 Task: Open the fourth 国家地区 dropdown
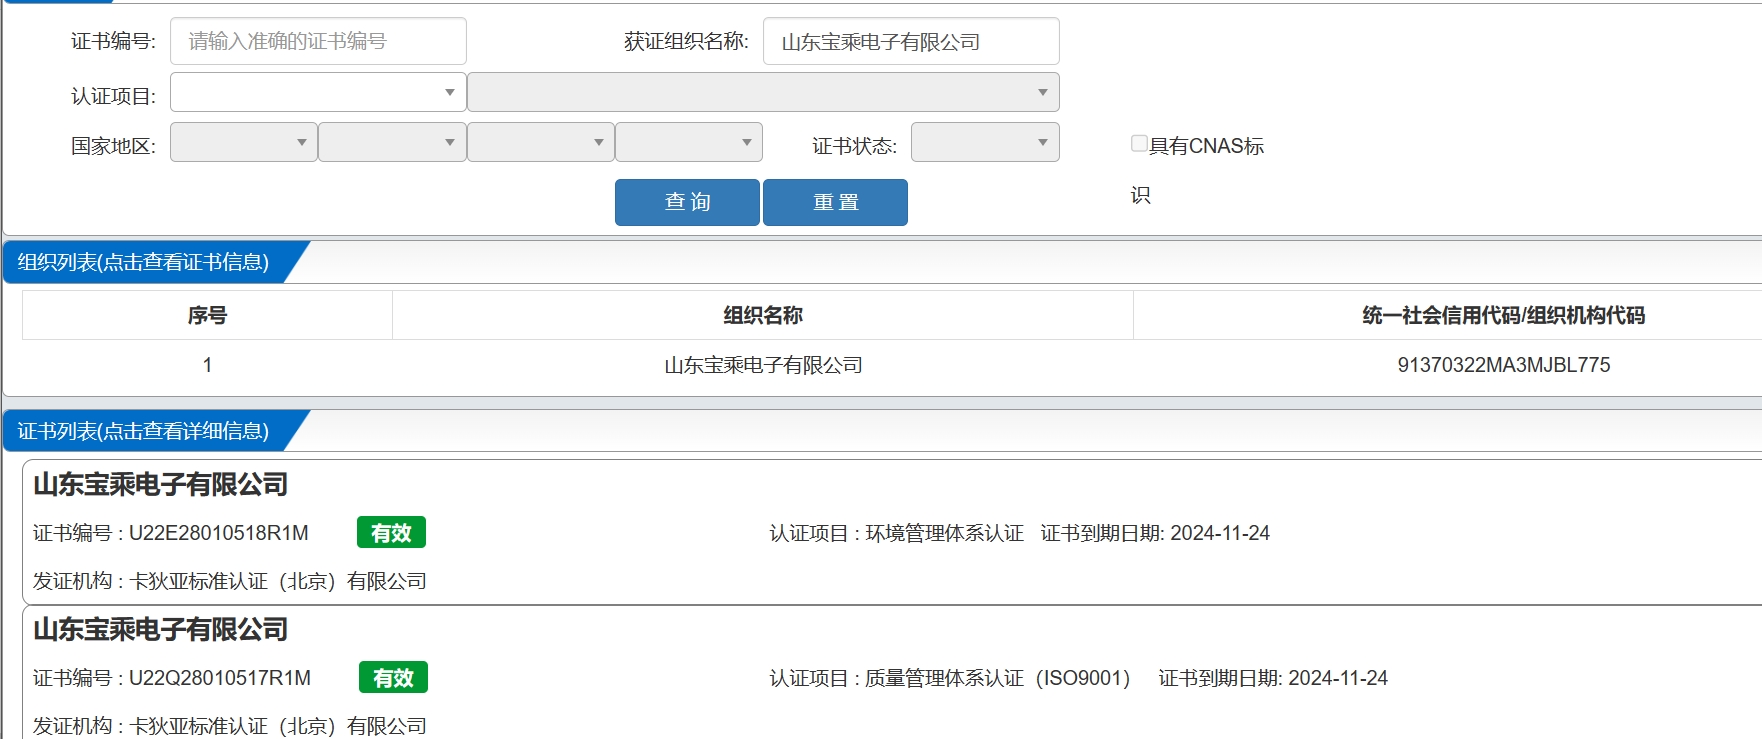pyautogui.click(x=689, y=142)
